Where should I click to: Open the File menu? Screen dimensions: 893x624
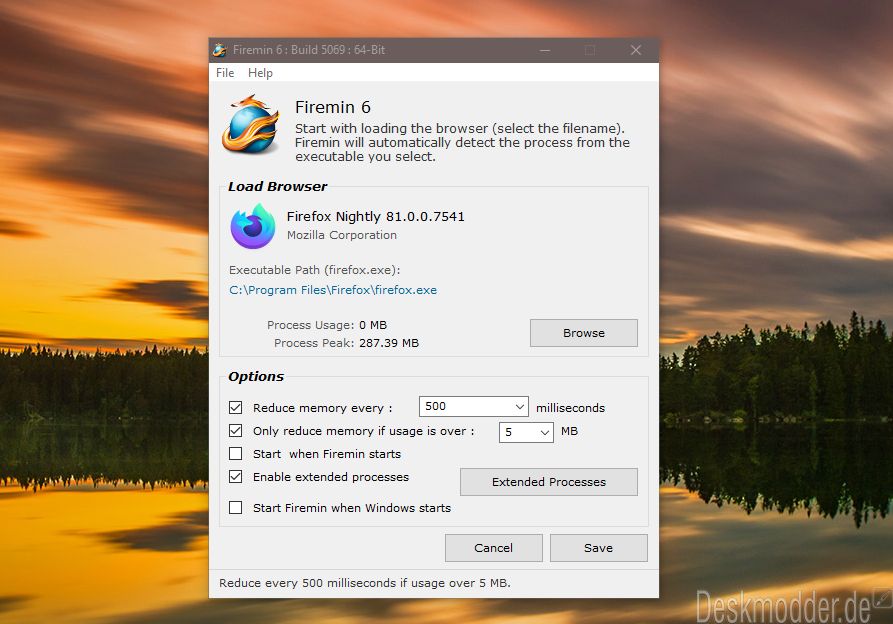click(225, 73)
